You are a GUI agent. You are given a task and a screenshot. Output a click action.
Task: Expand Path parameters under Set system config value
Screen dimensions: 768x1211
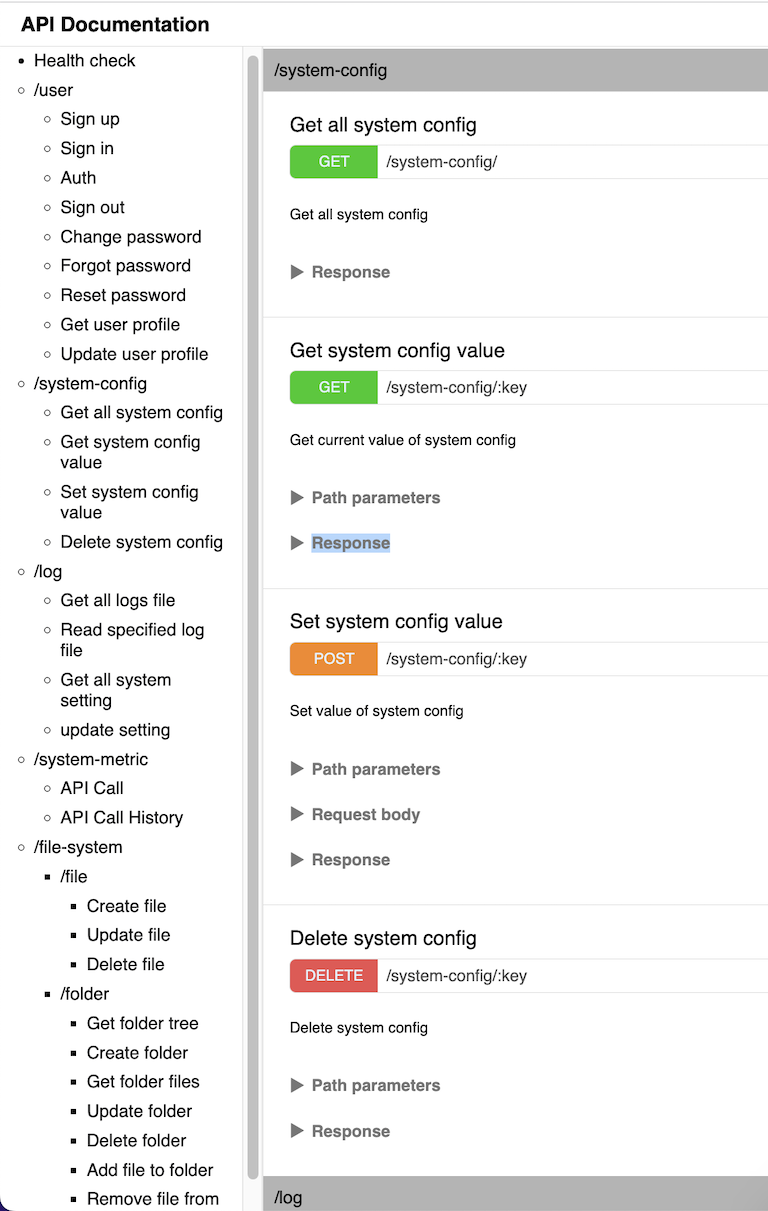pyautogui.click(x=365, y=769)
